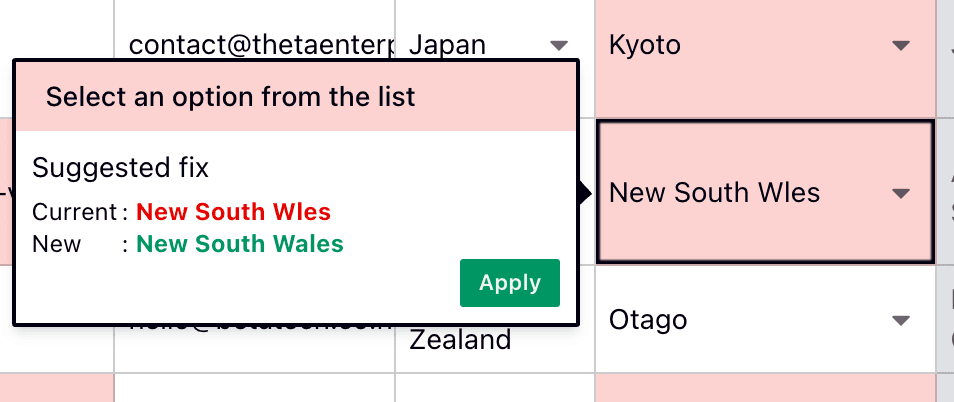Click the black pointer triangle beside the popup
Screen dimensions: 954x402
pyautogui.click(x=584, y=193)
